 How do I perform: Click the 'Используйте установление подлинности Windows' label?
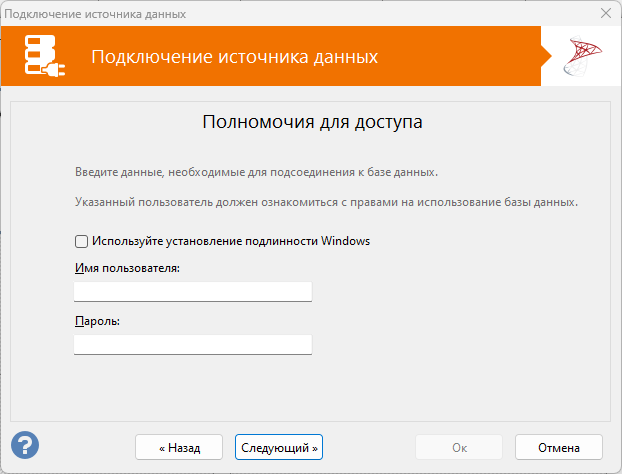pos(230,241)
